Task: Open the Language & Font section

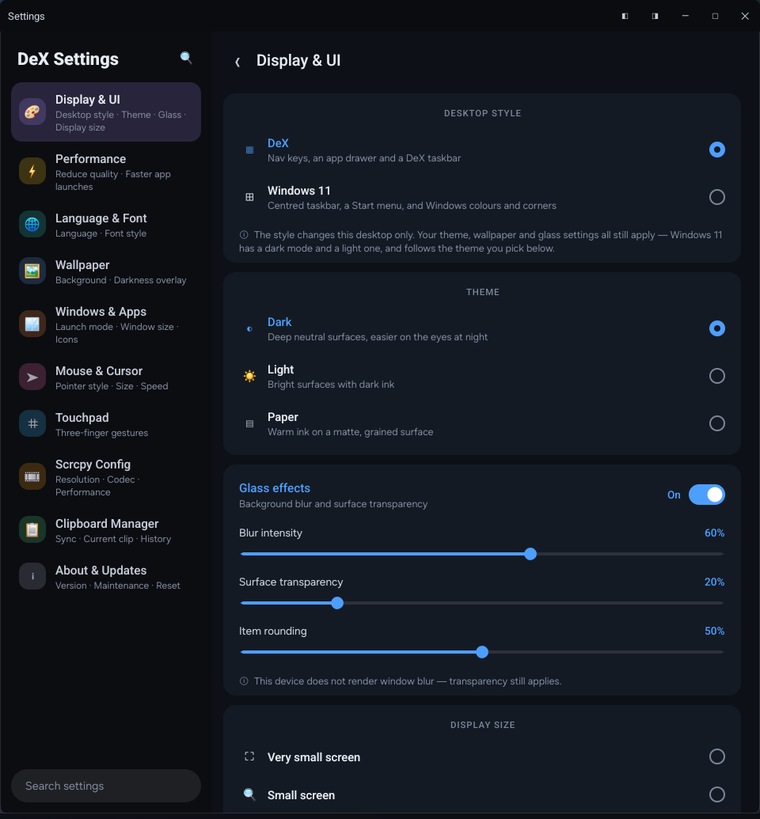Action: click(106, 225)
